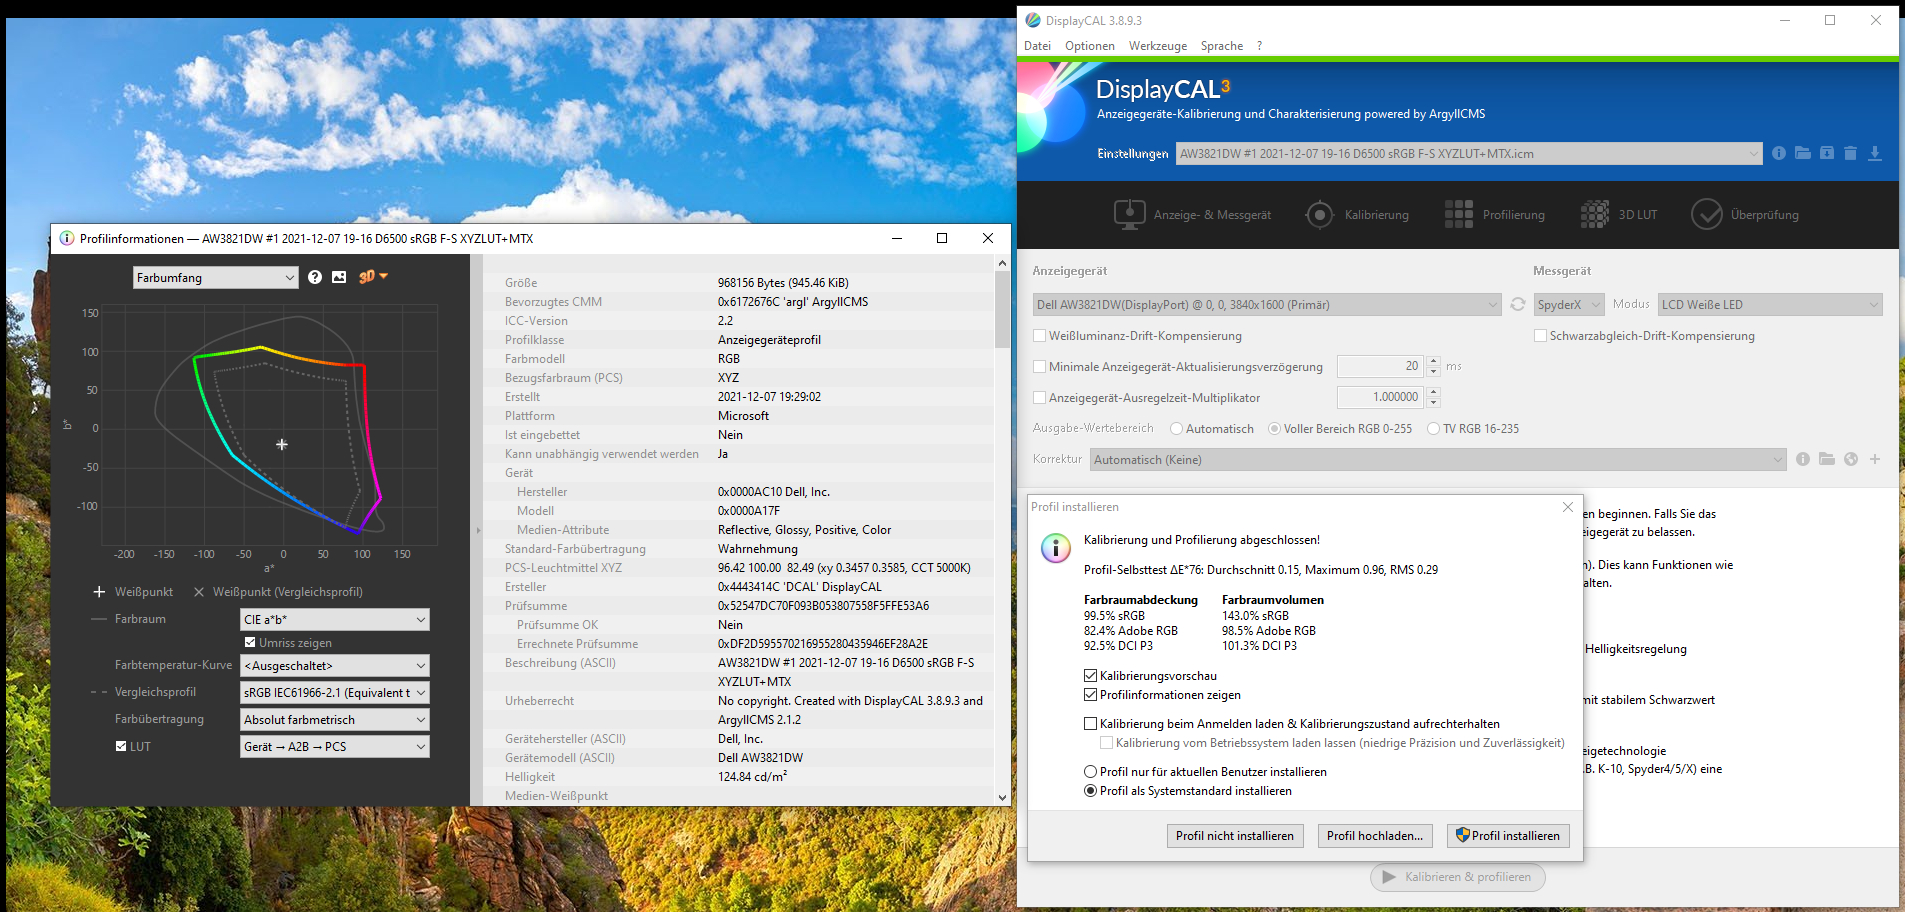1905x912 pixels.
Task: Open the ? help menu
Action: 1259,46
